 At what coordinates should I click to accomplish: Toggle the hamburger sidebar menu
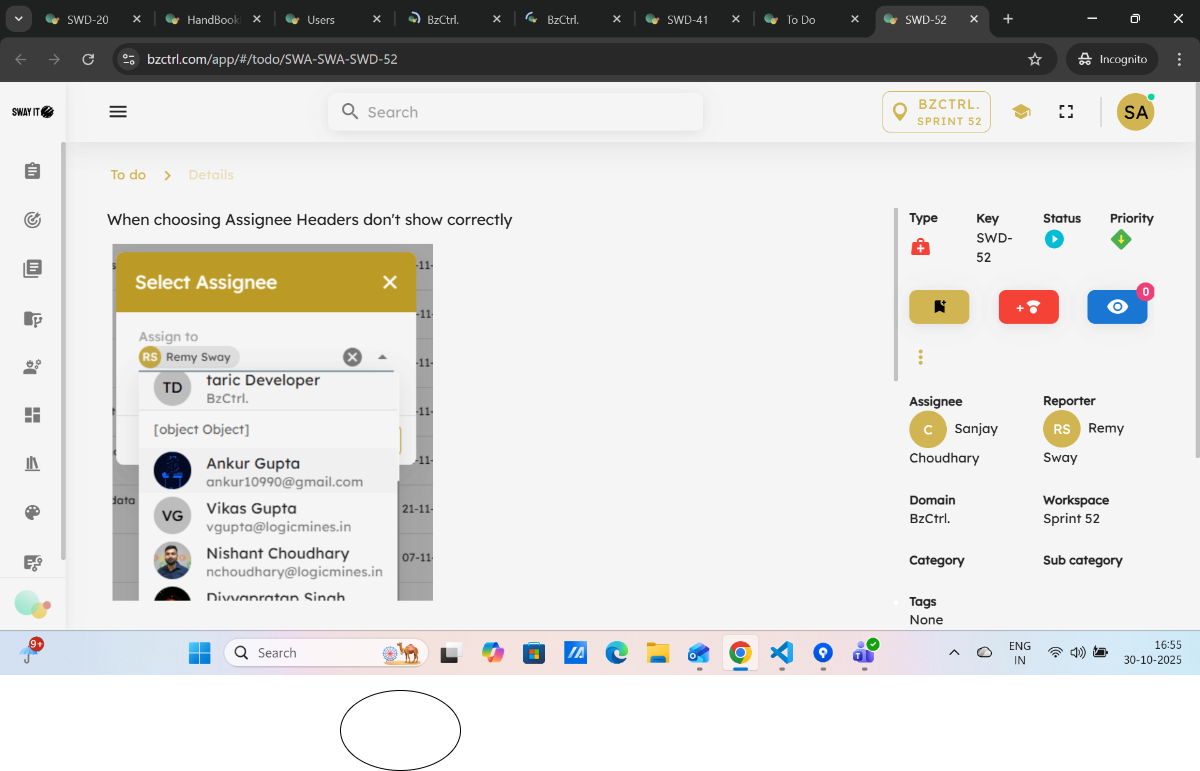118,112
